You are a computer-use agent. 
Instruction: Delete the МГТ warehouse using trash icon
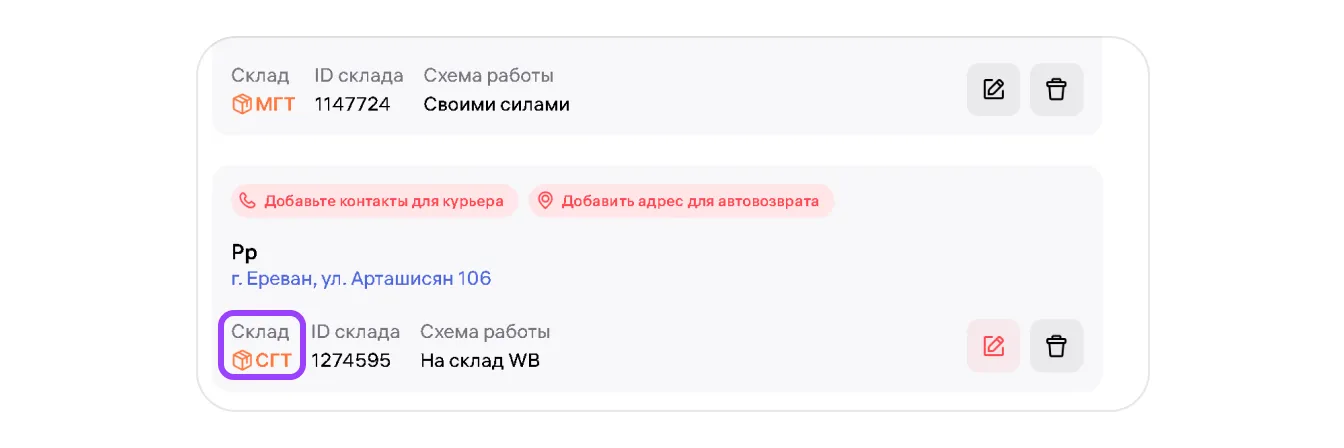1056,90
